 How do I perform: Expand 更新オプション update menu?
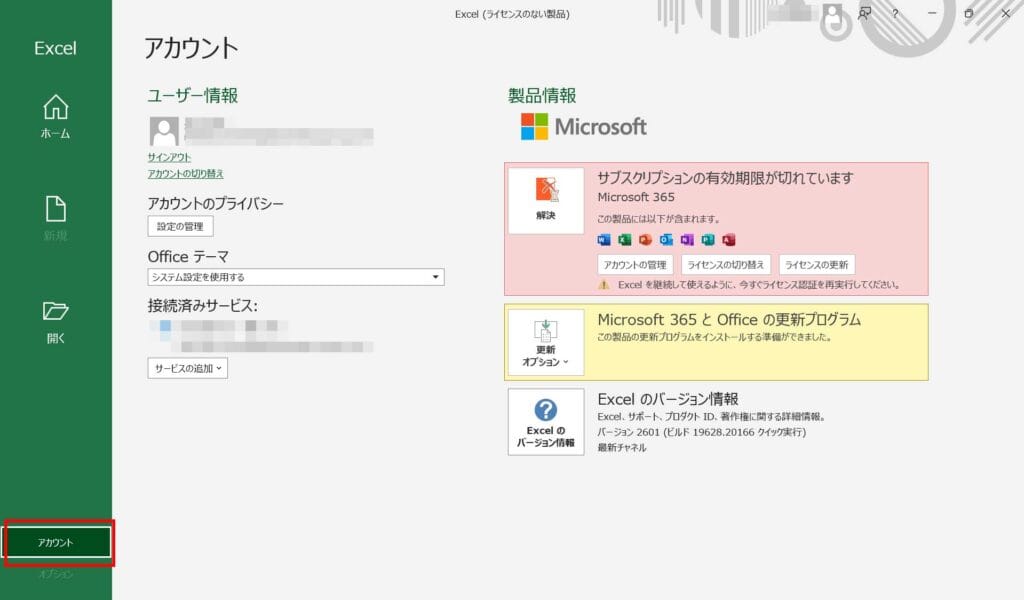pos(546,344)
